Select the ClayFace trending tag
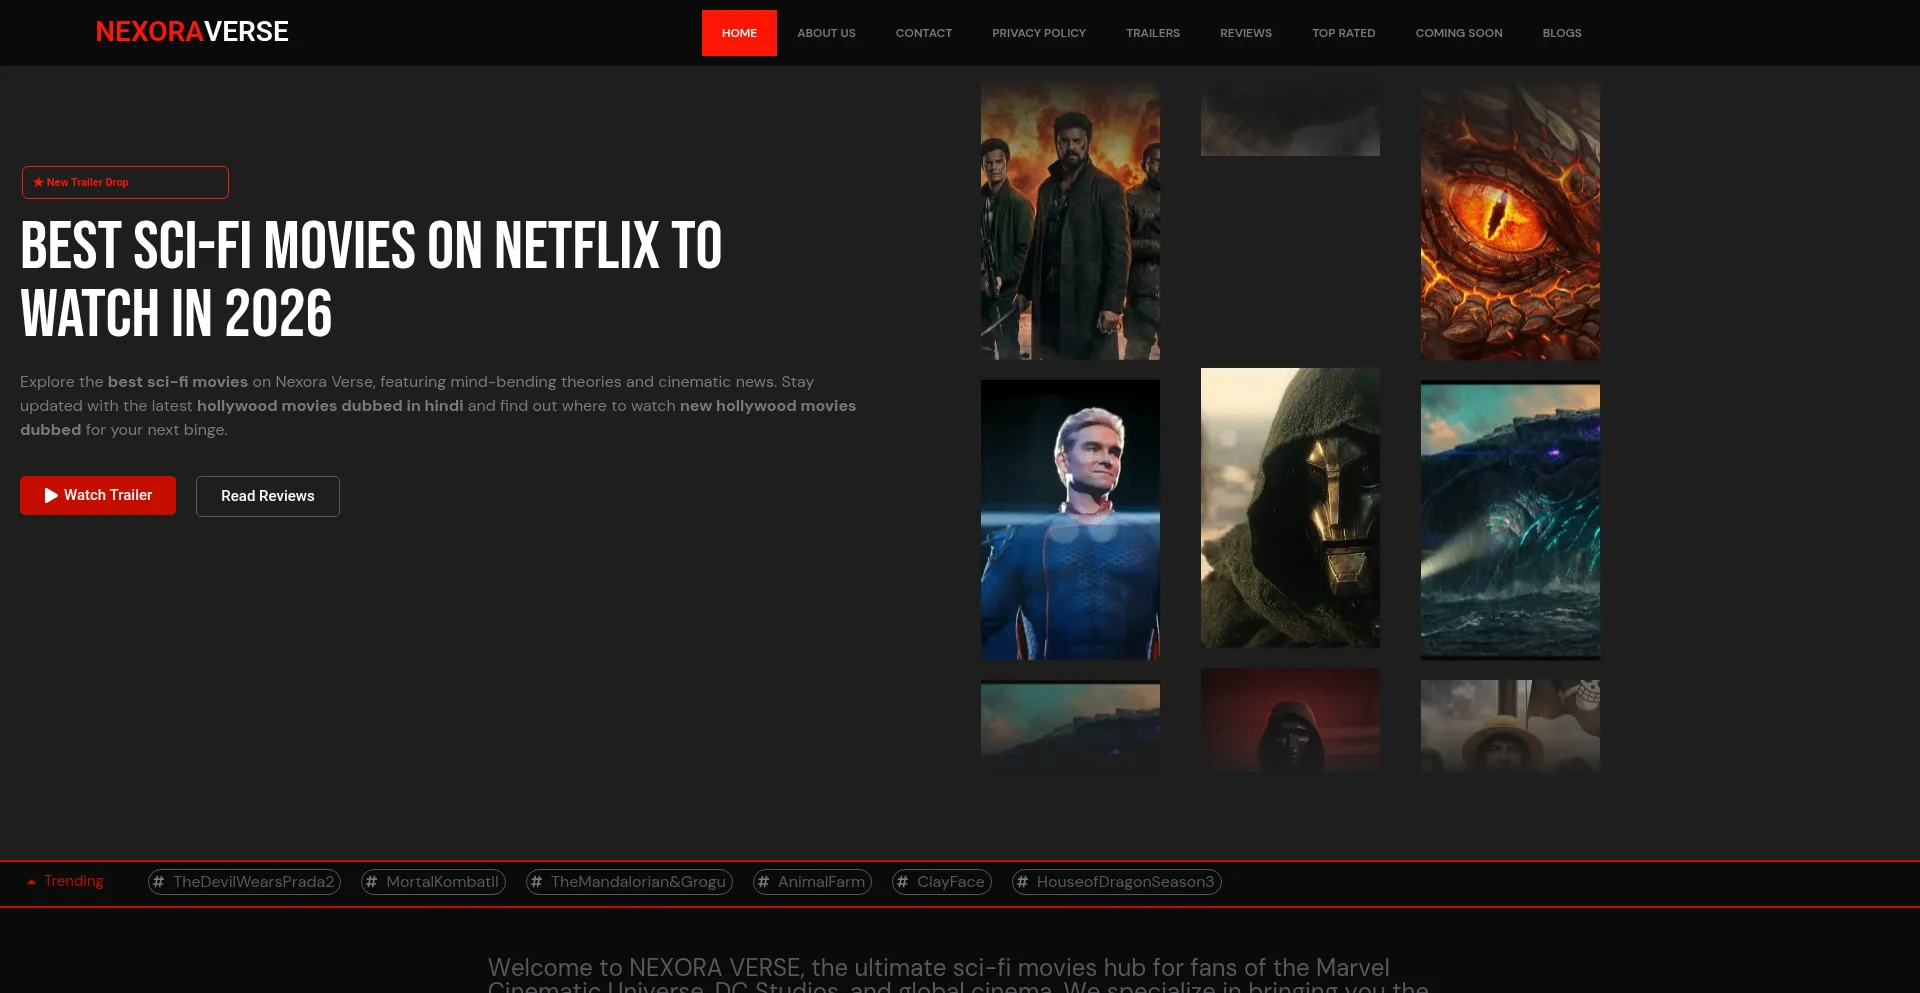Screen dimensions: 1920x993 (x=941, y=882)
